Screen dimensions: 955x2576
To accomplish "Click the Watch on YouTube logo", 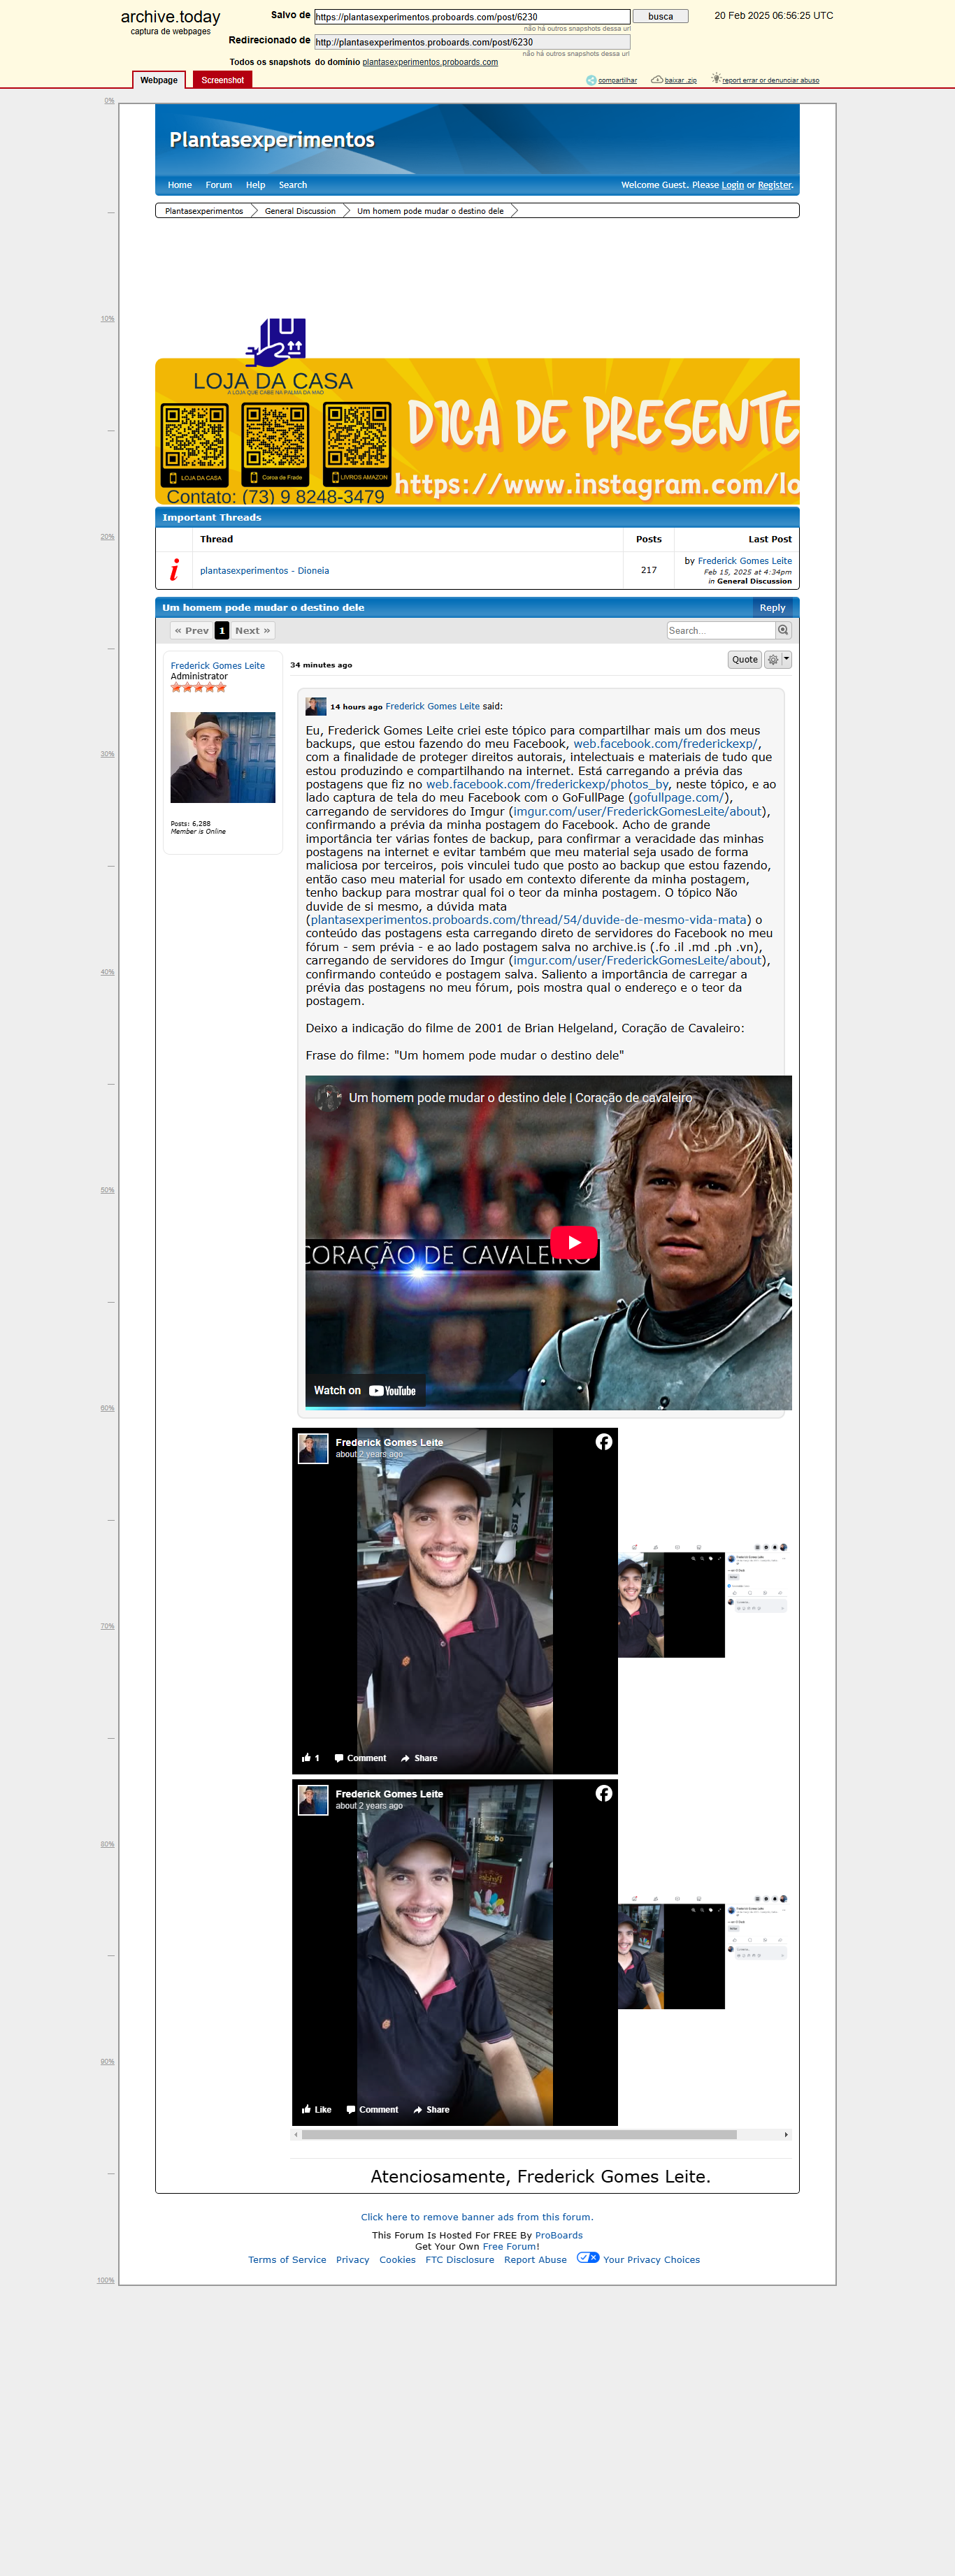I will click(392, 1391).
